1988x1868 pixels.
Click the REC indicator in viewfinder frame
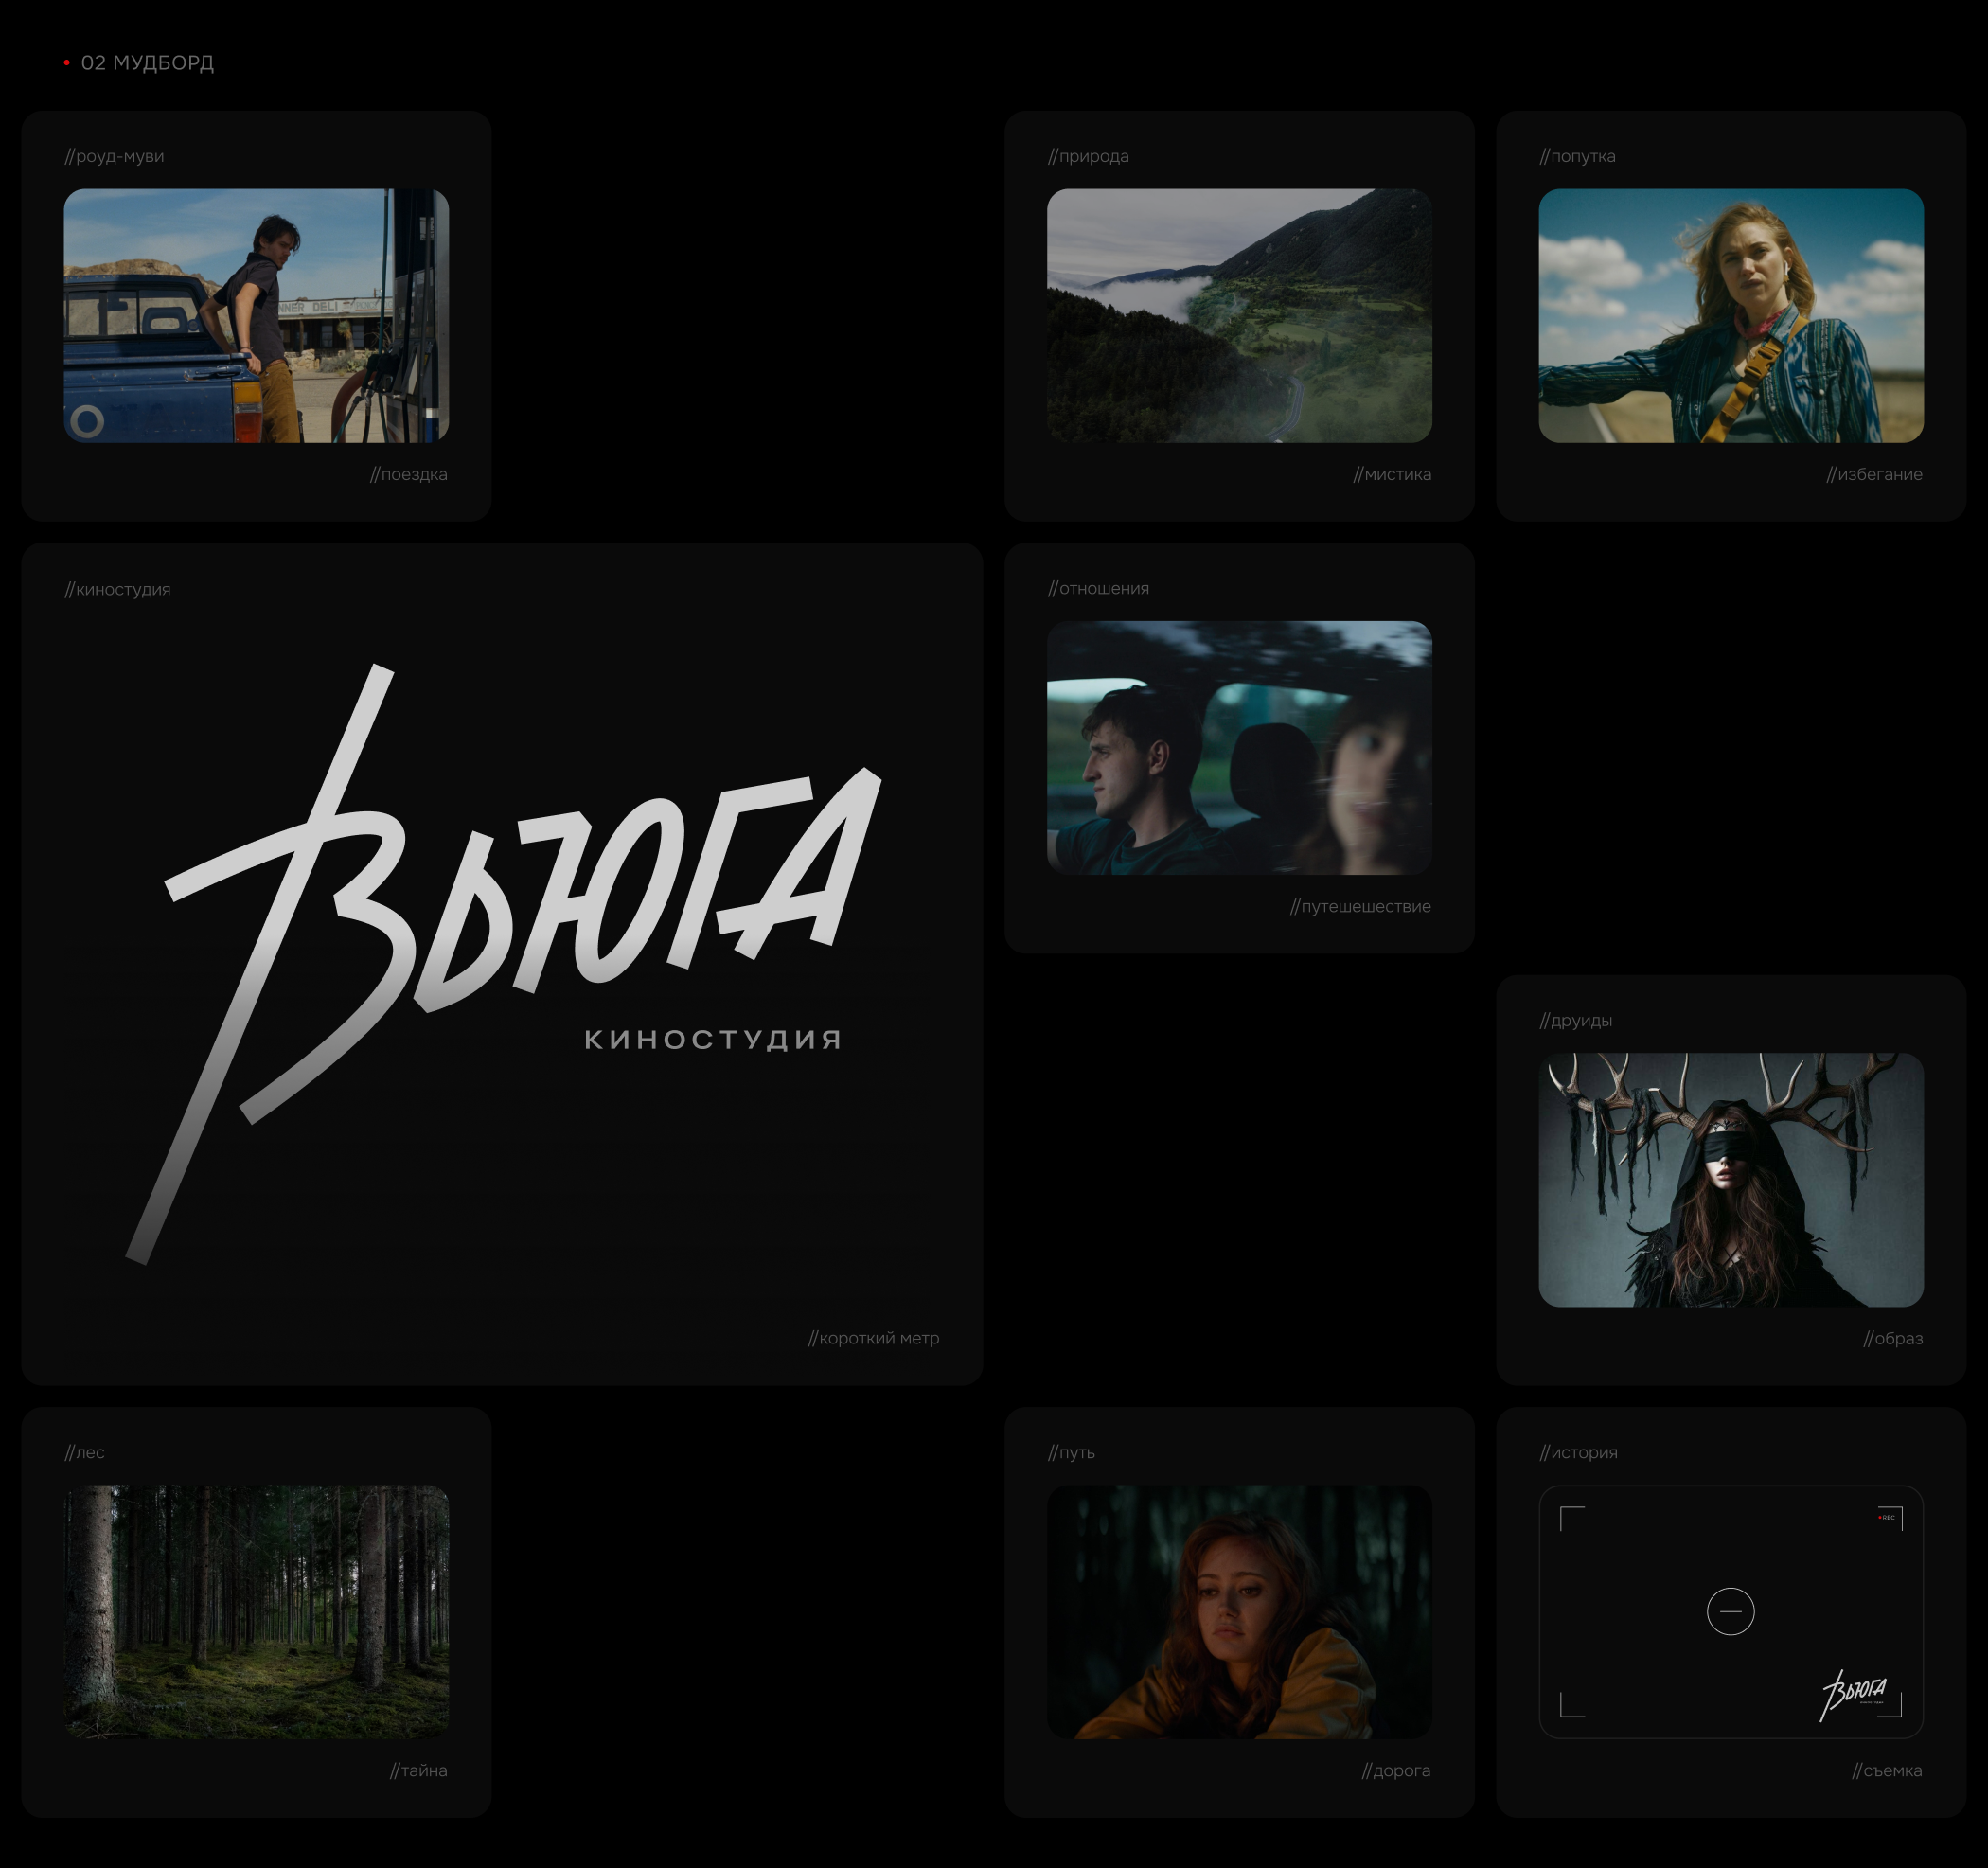point(1886,1517)
